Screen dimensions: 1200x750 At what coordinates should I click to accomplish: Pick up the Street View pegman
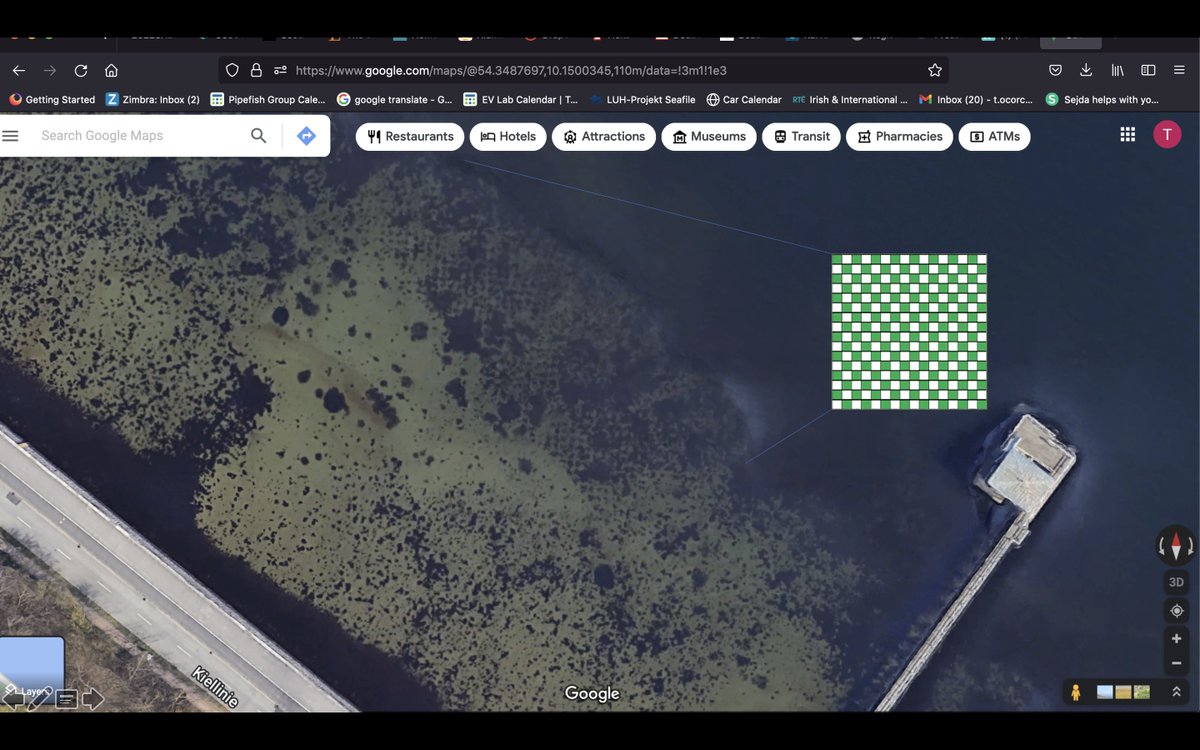click(x=1076, y=692)
